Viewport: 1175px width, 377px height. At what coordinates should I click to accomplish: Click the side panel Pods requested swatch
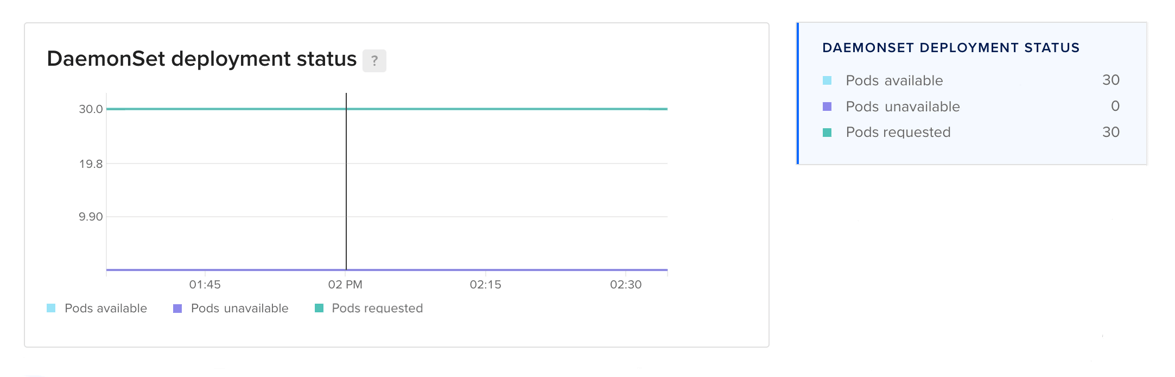[x=827, y=132]
